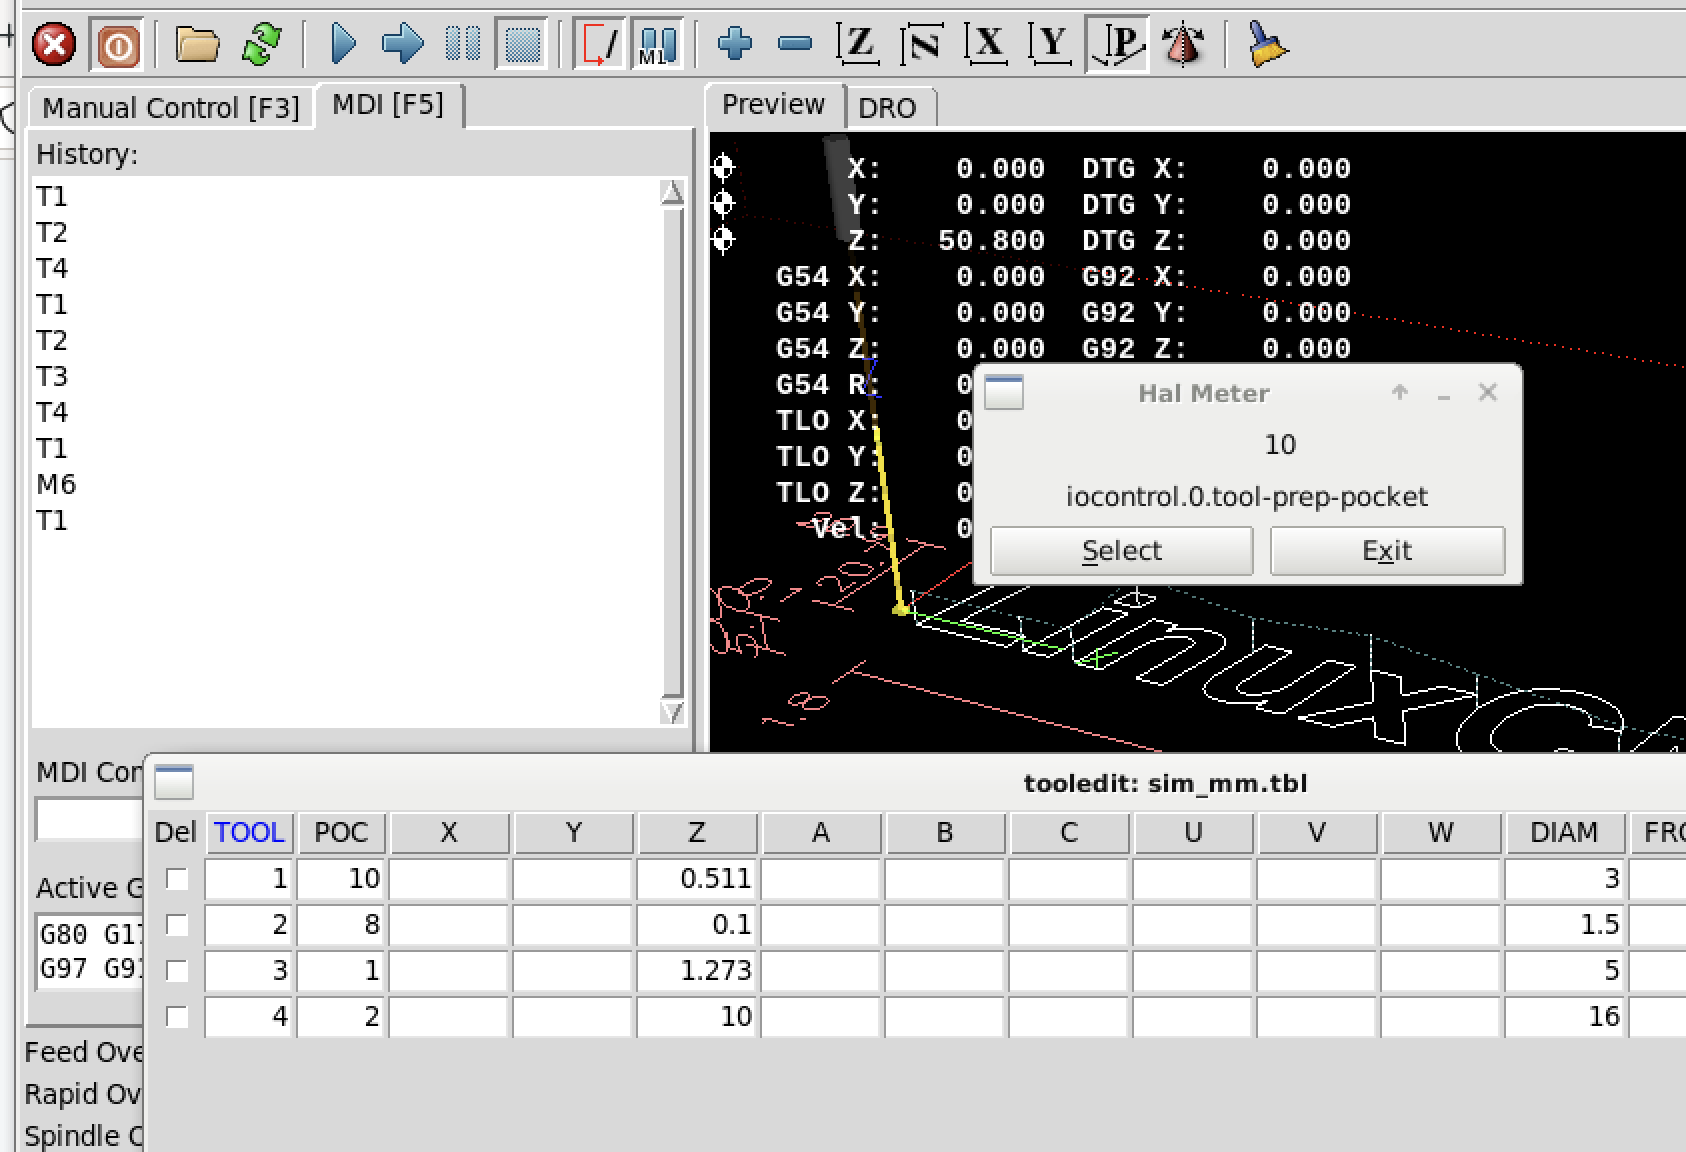
Task: Click MDI history scroll up arrow
Action: tap(673, 193)
